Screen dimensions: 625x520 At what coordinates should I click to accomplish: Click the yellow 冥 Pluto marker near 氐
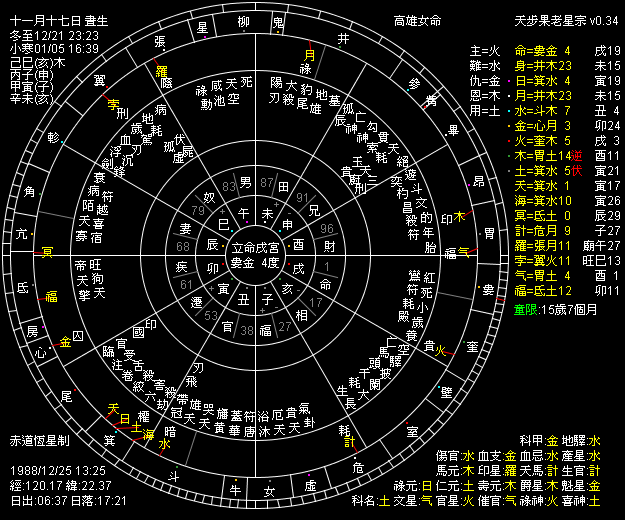(x=47, y=251)
